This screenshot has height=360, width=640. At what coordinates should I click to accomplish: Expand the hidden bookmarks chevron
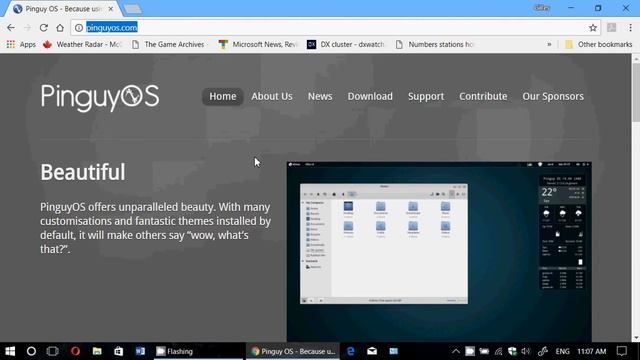[x=549, y=44]
